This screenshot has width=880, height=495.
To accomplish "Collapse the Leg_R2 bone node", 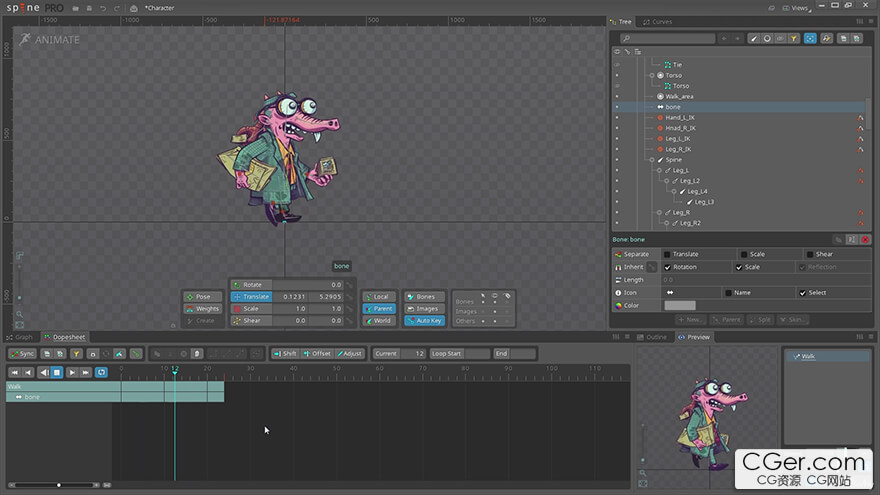I will tap(667, 223).
